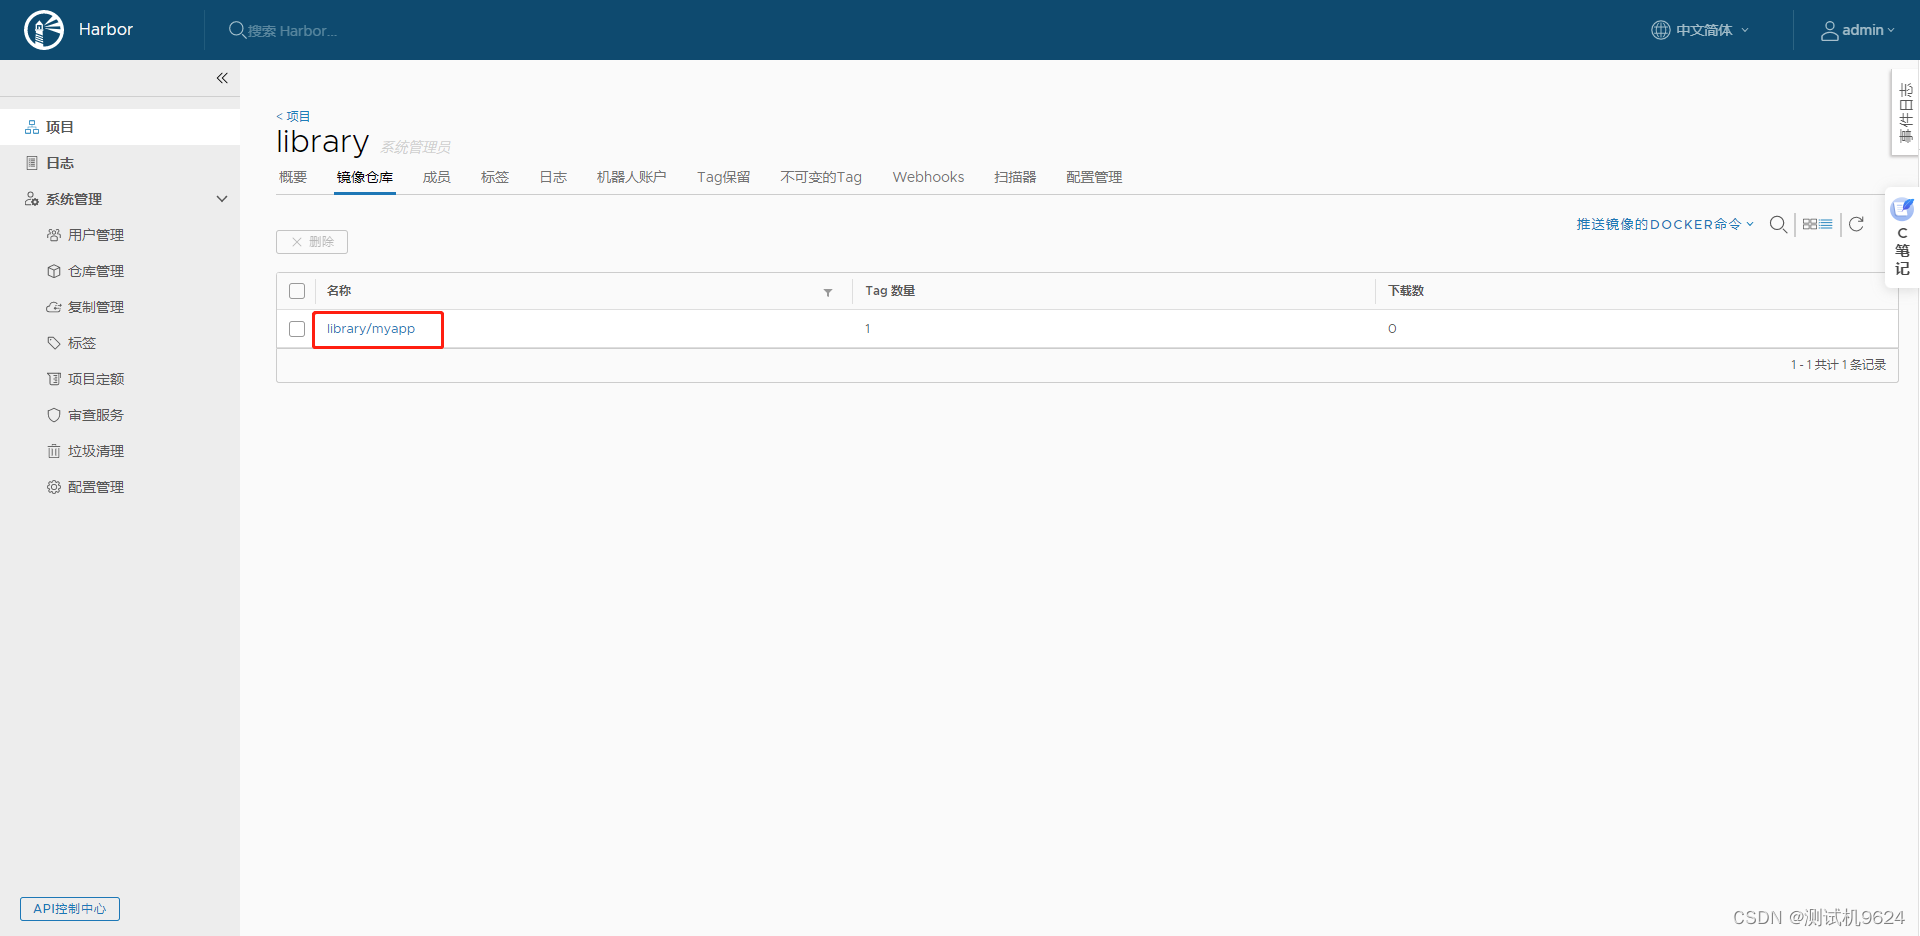Screen dimensions: 1920x936
Task: Click the 日志 logs icon in sidebar
Action: point(32,163)
